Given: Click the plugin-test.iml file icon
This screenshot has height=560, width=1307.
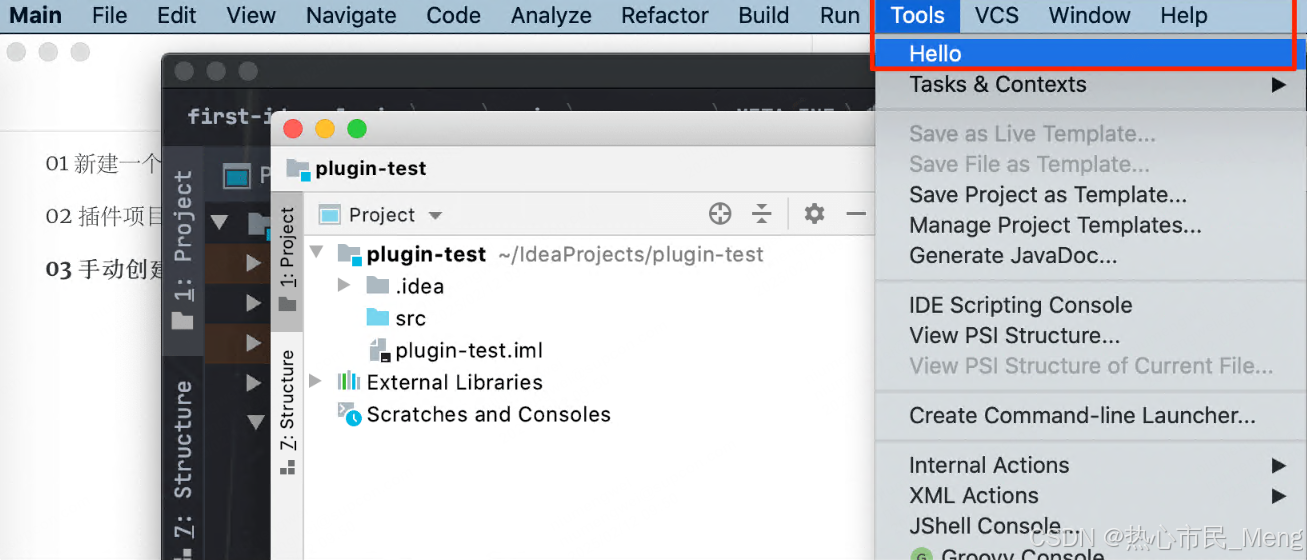Looking at the screenshot, I should tap(379, 350).
